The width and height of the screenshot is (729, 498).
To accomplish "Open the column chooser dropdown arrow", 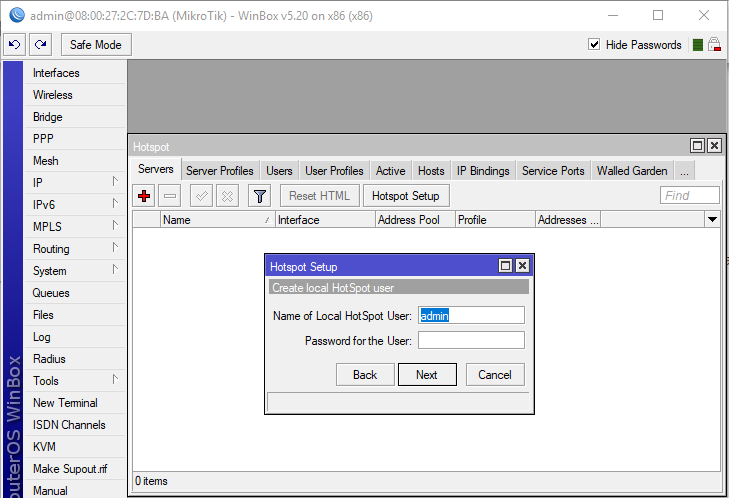I will click(712, 219).
